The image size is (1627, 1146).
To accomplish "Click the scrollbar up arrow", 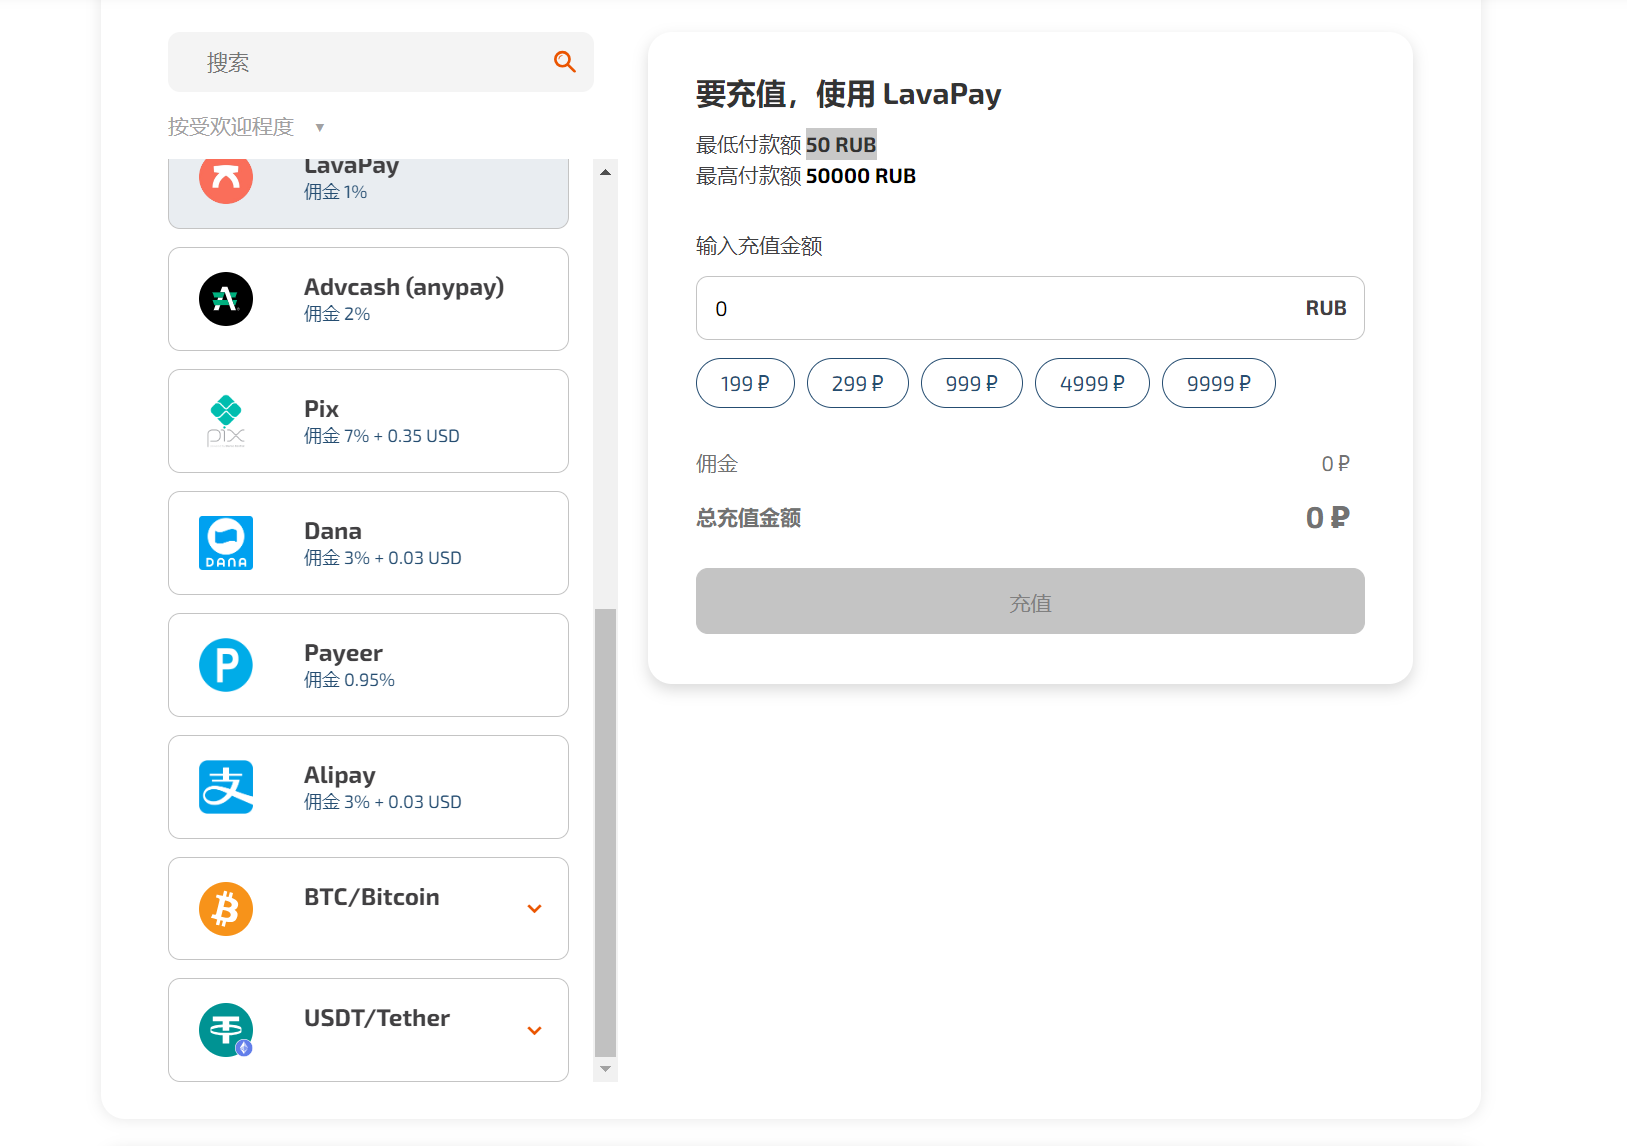I will 605,172.
